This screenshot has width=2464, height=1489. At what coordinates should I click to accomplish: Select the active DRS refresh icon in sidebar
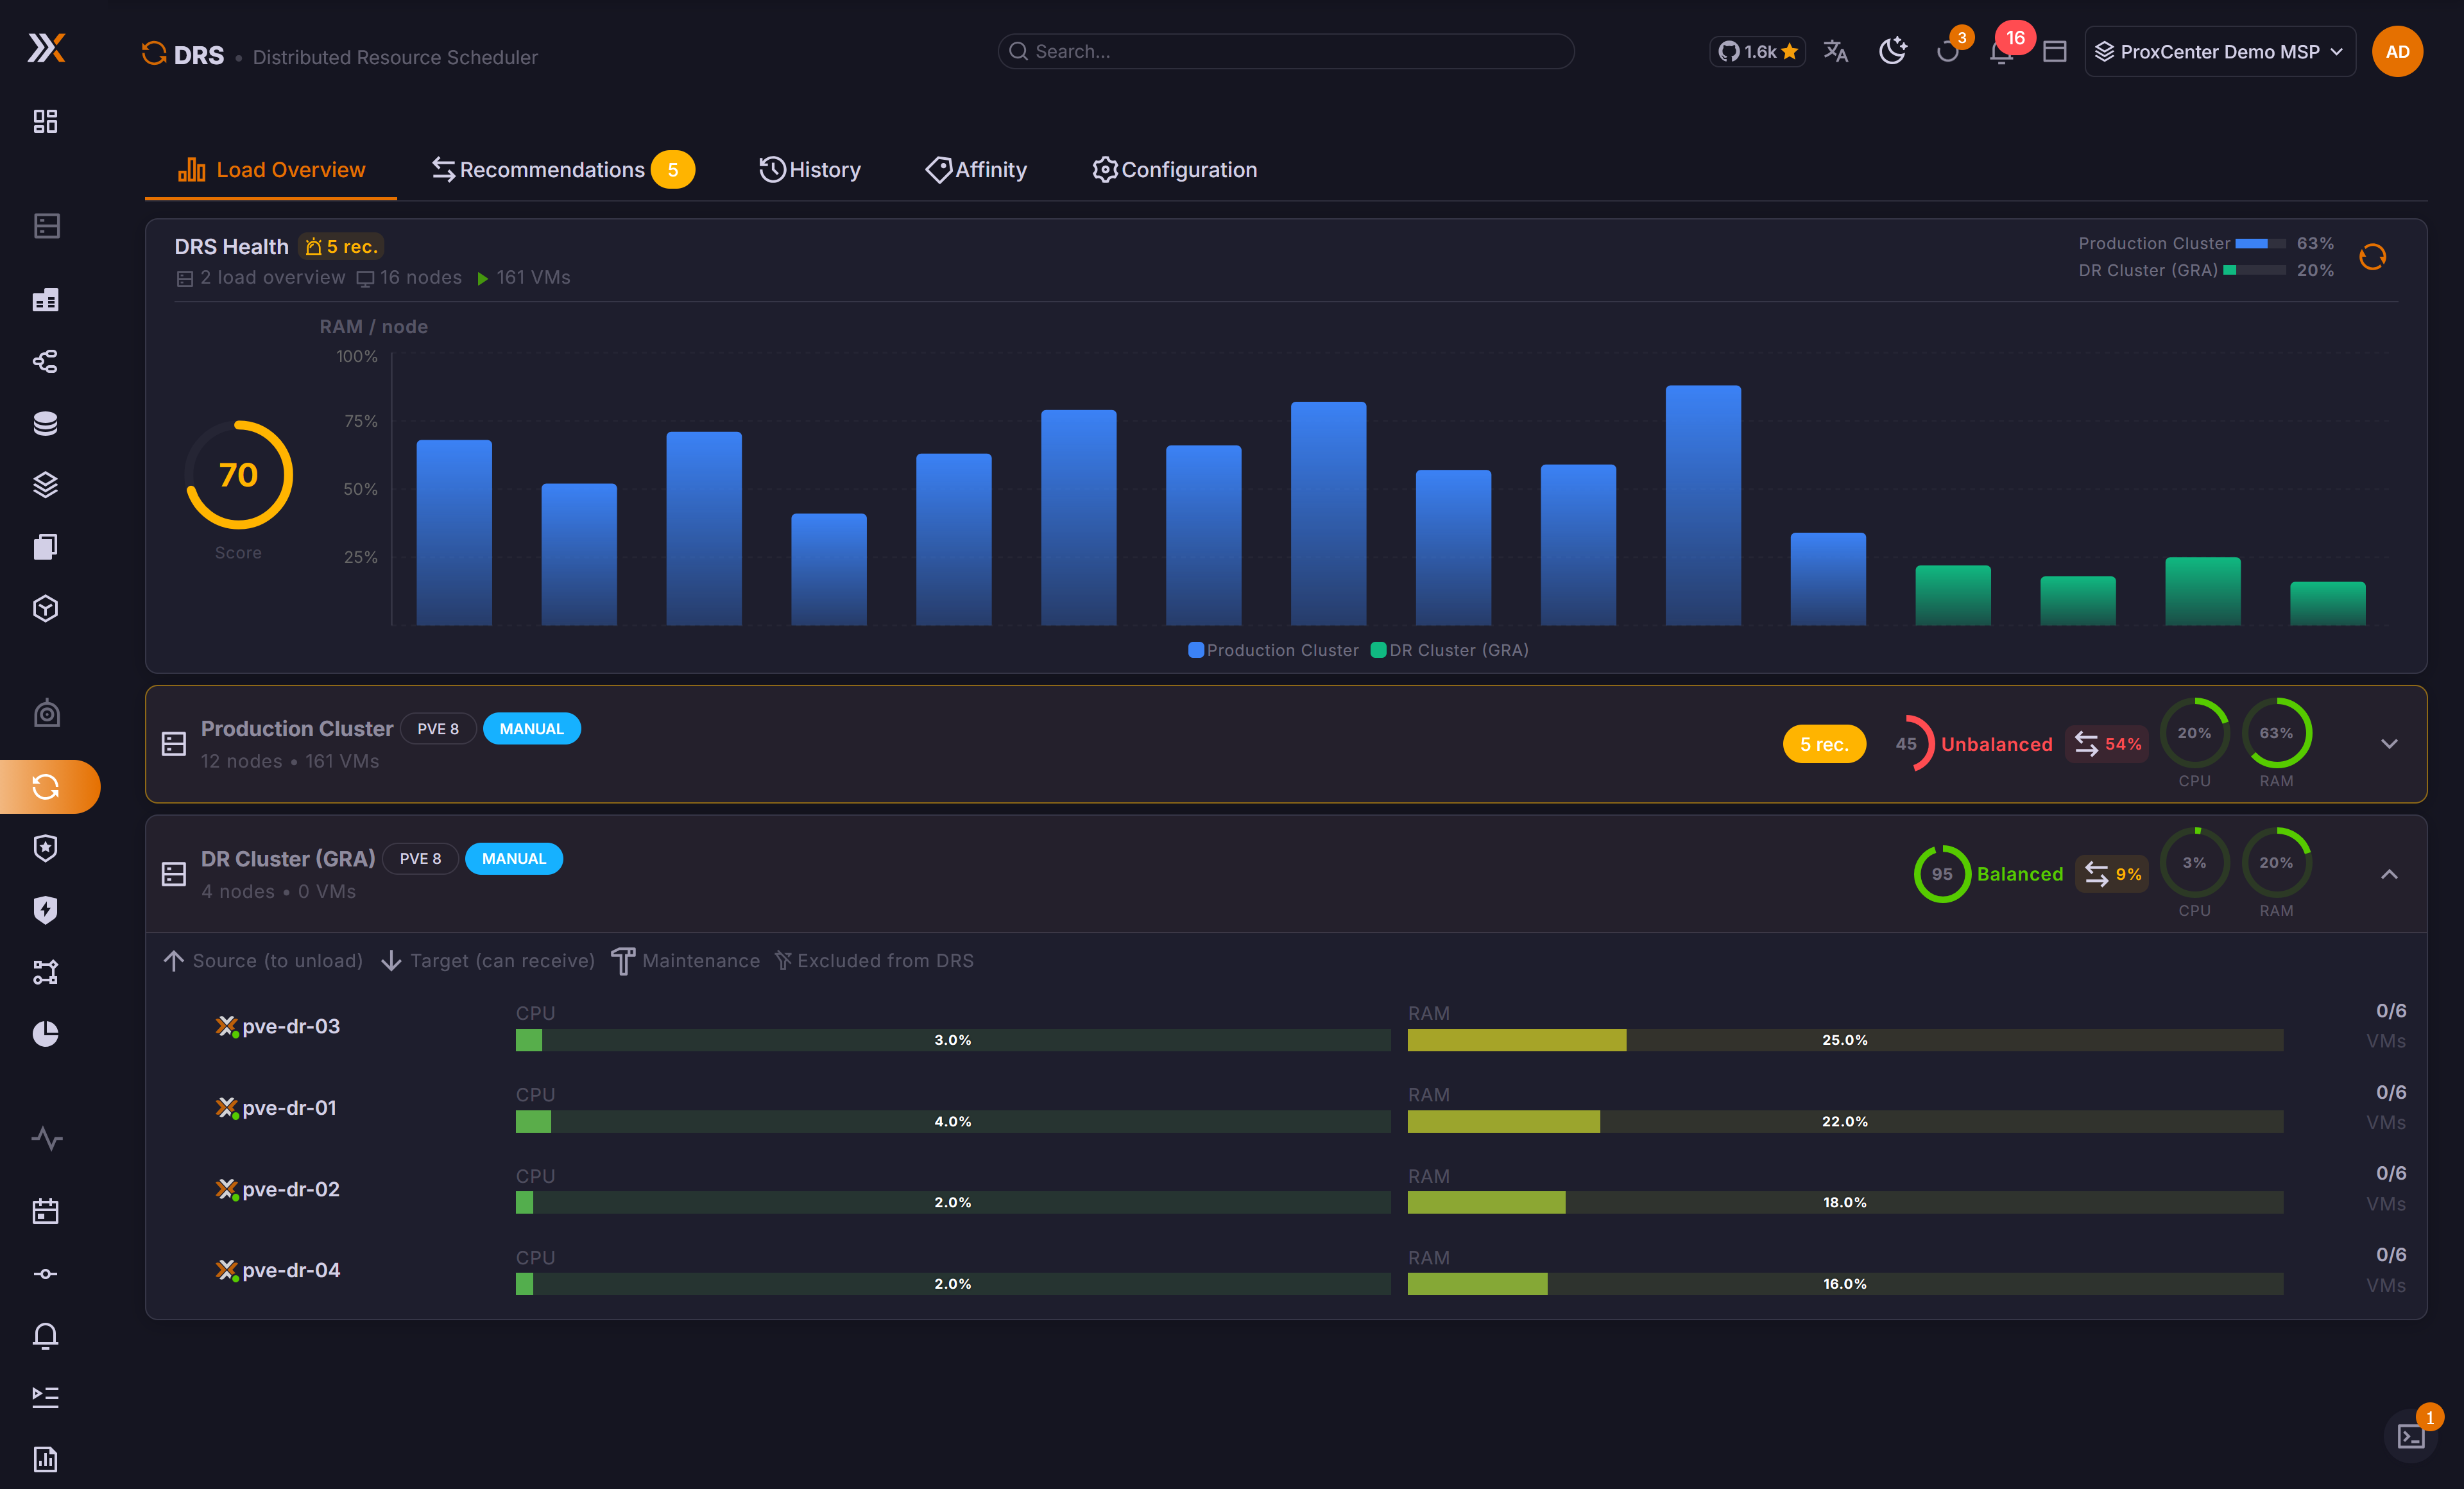point(46,786)
